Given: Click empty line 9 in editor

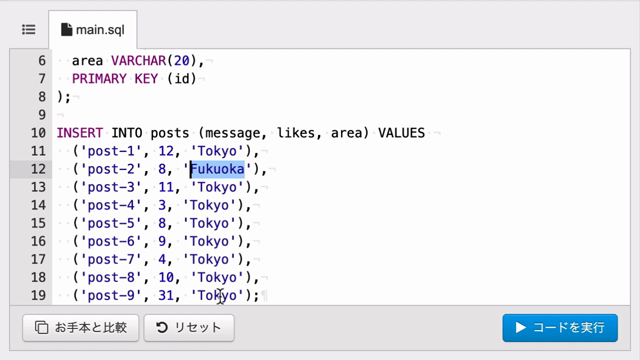Looking at the screenshot, I should point(341,115).
